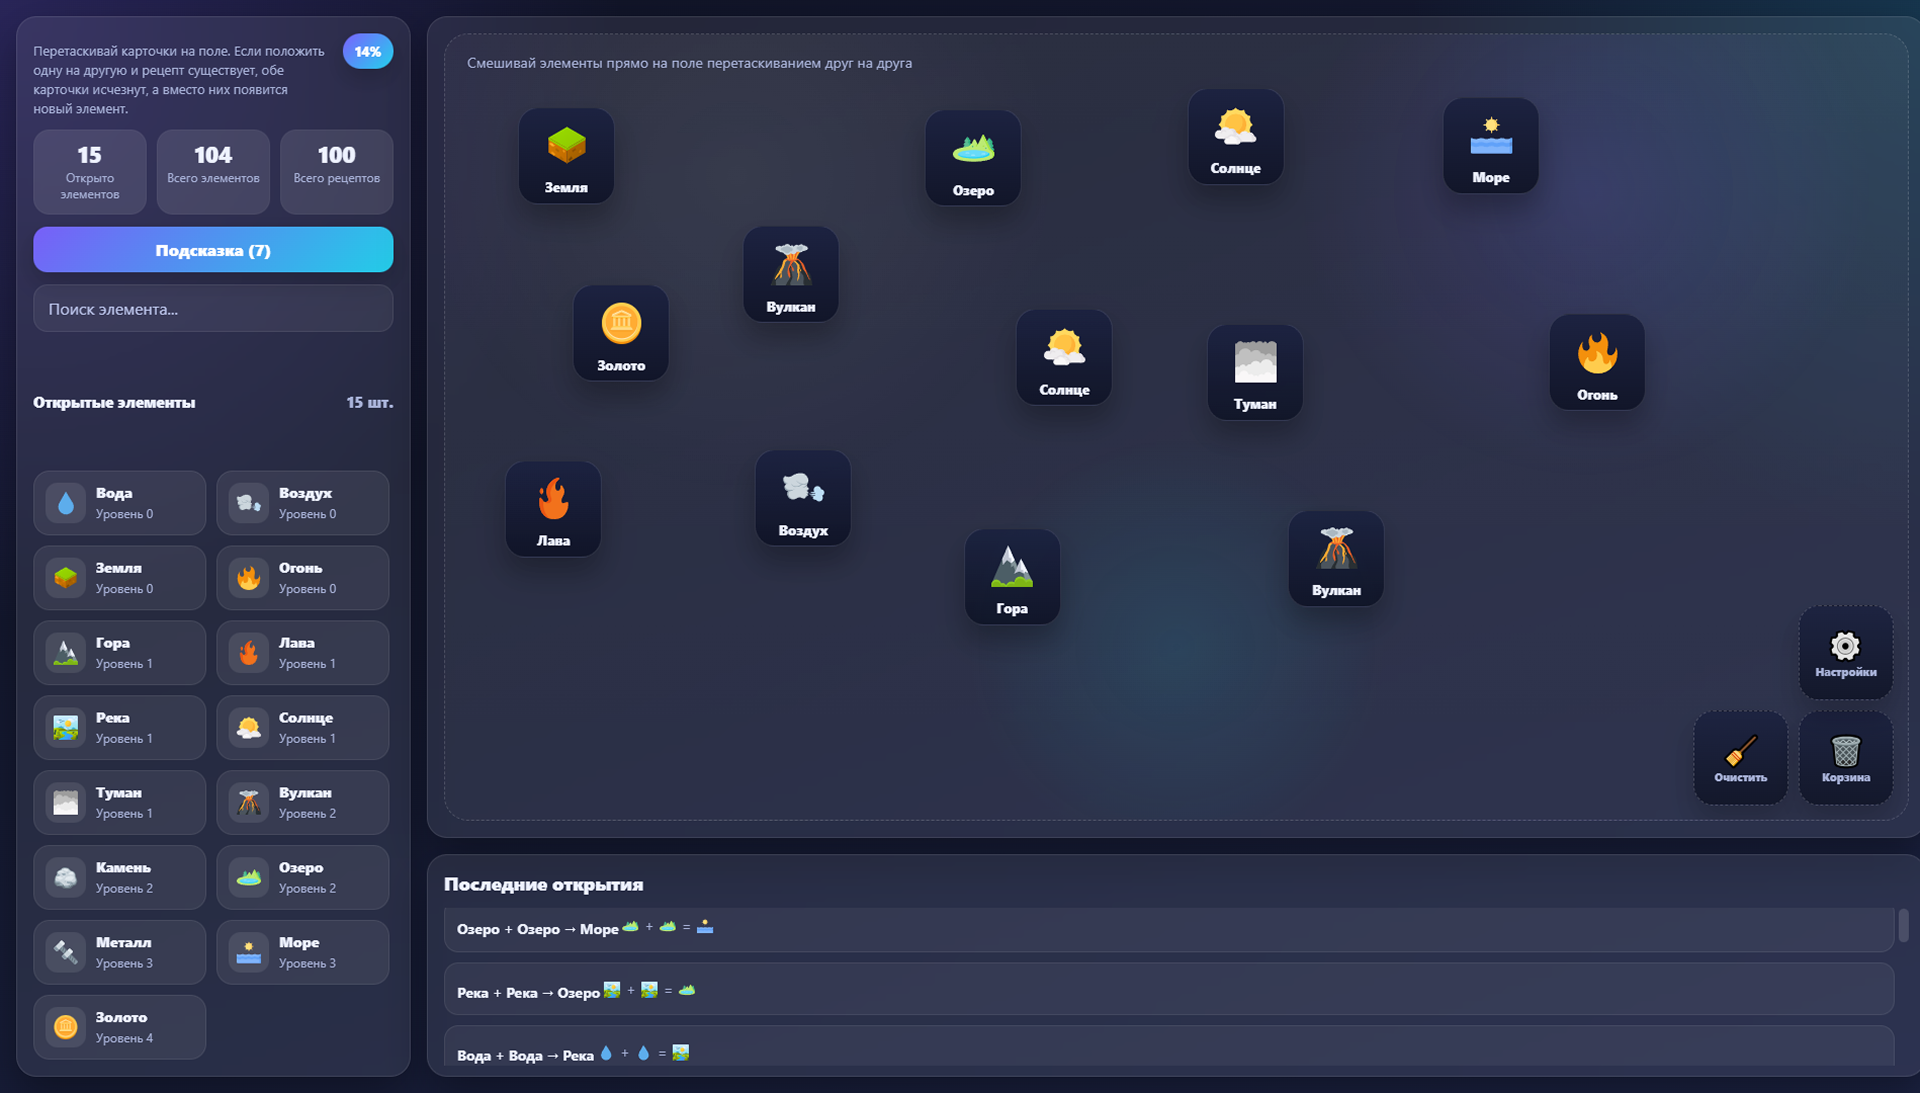Select the Воздух tile on the field
The width and height of the screenshot is (1920, 1093).
(802, 498)
